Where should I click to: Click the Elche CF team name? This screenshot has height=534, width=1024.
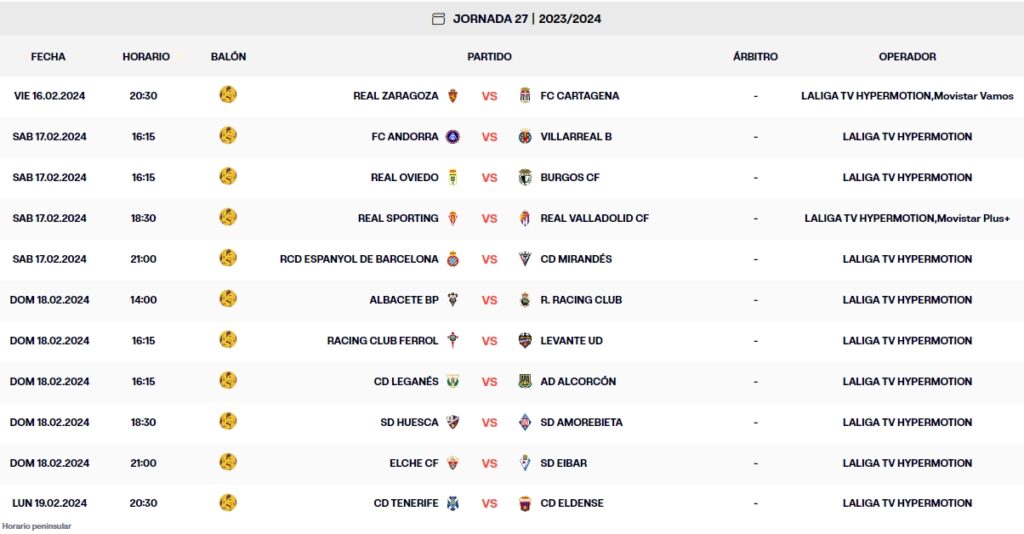click(x=414, y=463)
